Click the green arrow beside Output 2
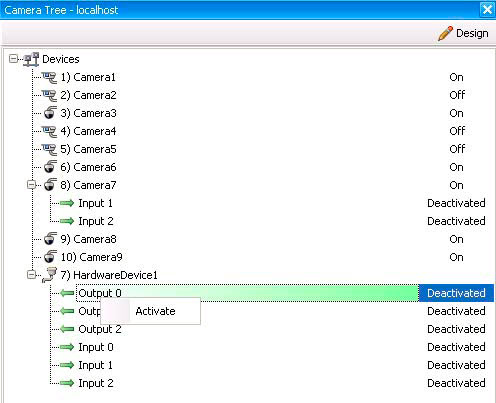 click(x=67, y=329)
